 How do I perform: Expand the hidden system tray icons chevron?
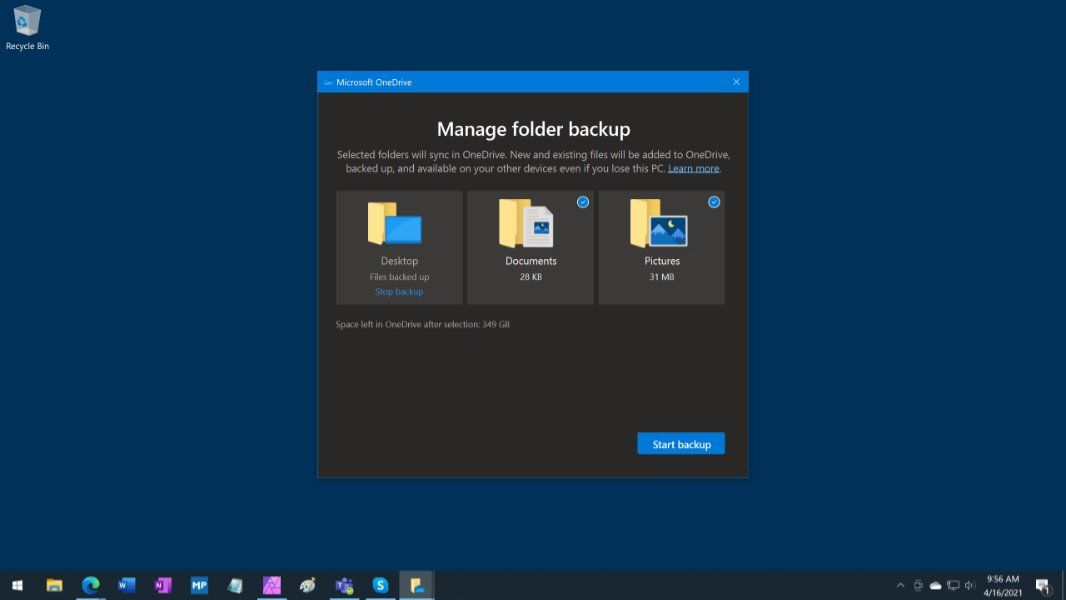[900, 586]
